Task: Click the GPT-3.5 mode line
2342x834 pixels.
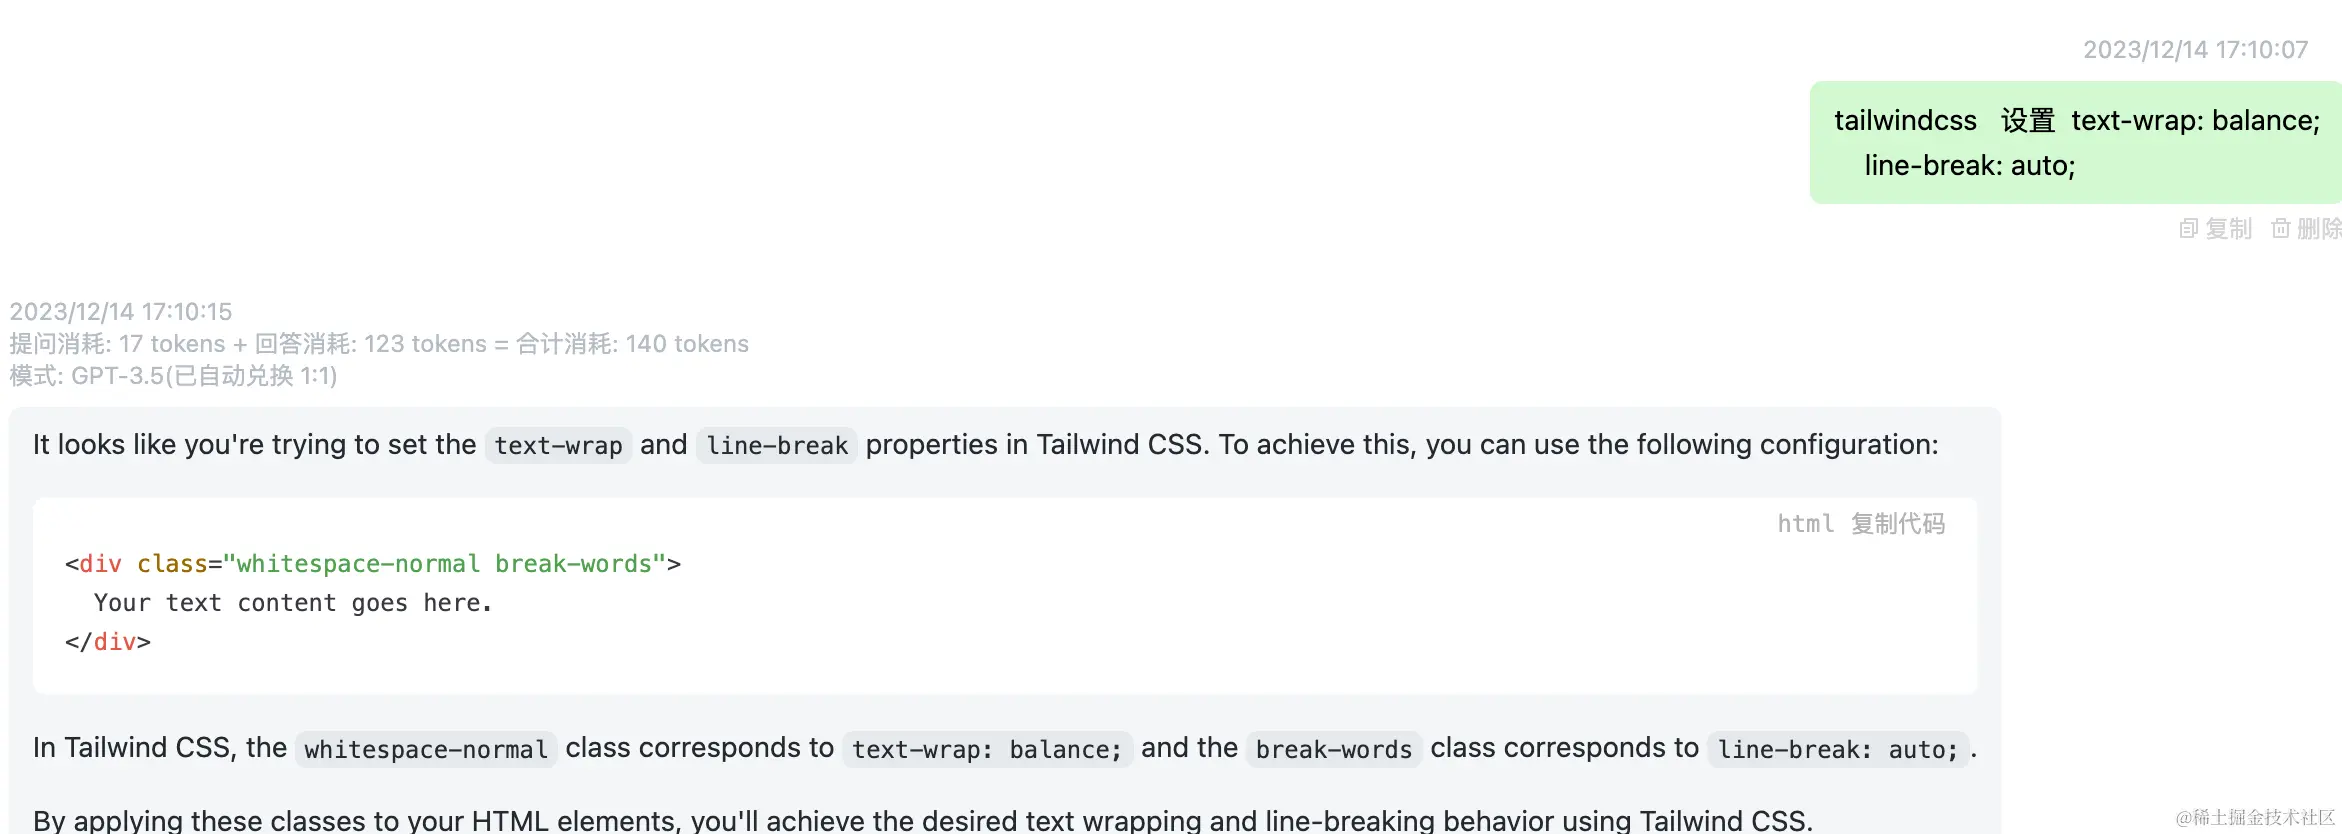Action: click(x=173, y=376)
